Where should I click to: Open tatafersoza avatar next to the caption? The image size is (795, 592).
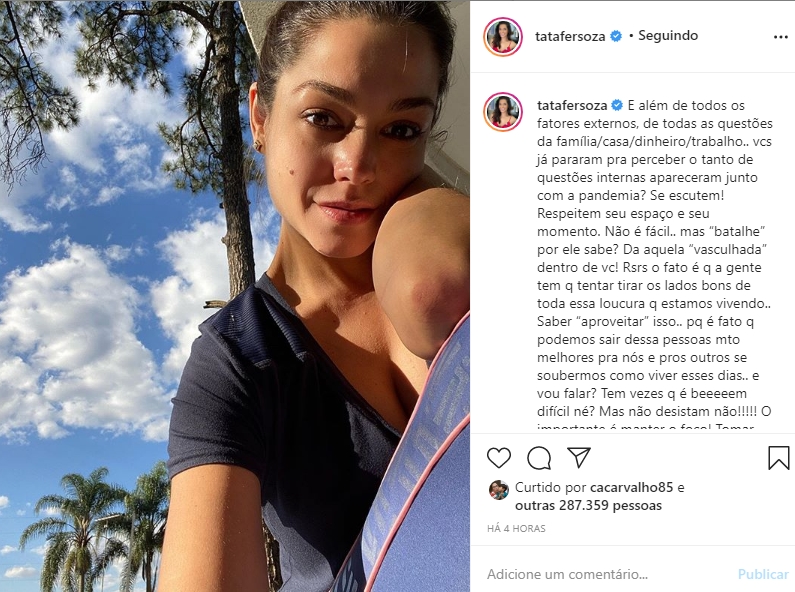click(503, 112)
